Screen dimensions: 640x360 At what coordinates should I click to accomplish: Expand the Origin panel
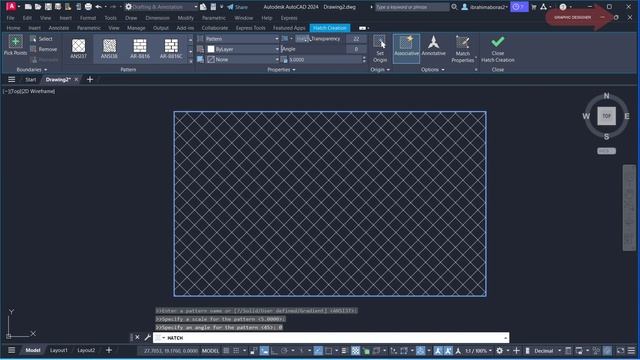[x=380, y=70]
